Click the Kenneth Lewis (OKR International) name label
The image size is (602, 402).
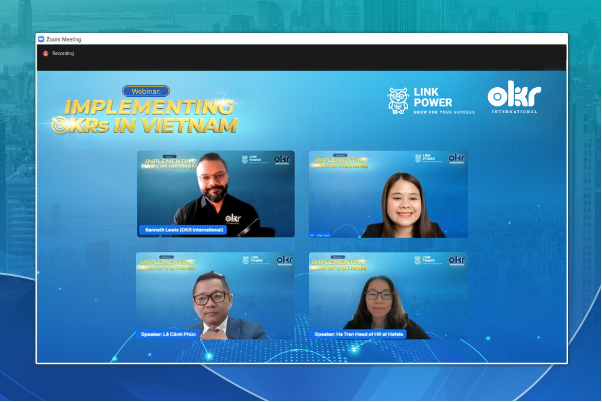[x=183, y=230]
